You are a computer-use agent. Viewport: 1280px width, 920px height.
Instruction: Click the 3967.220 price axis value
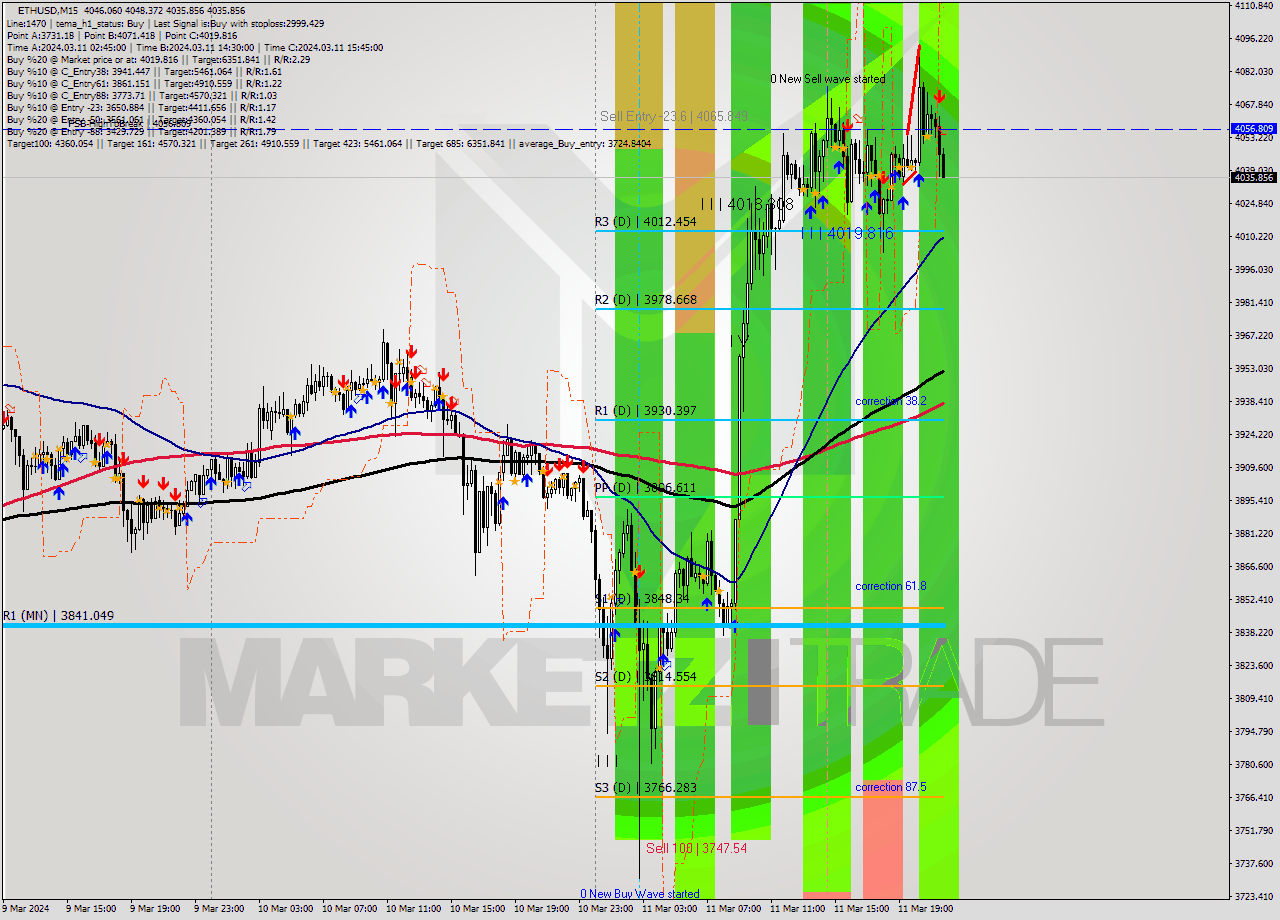pyautogui.click(x=1254, y=335)
